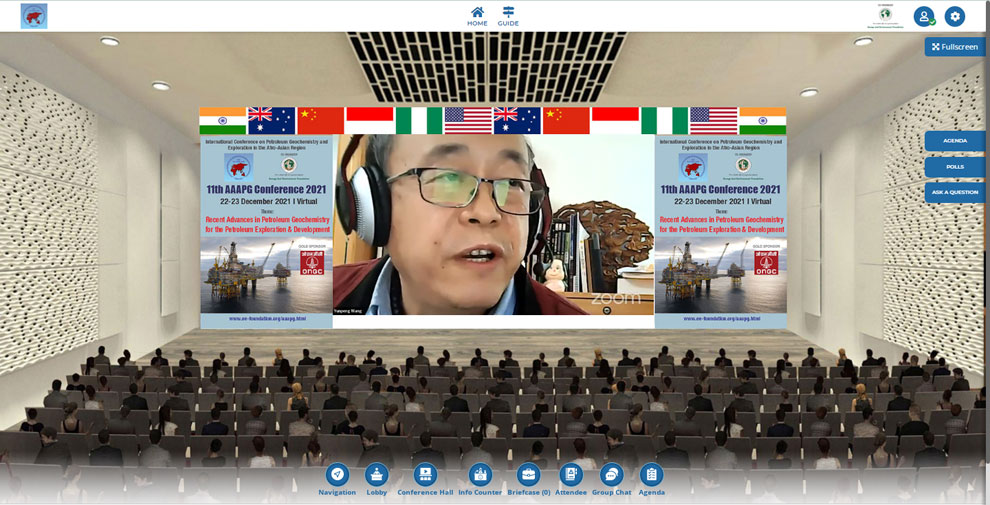Image resolution: width=990 pixels, height=505 pixels.
Task: Go to Home in top navigation
Action: 477,16
